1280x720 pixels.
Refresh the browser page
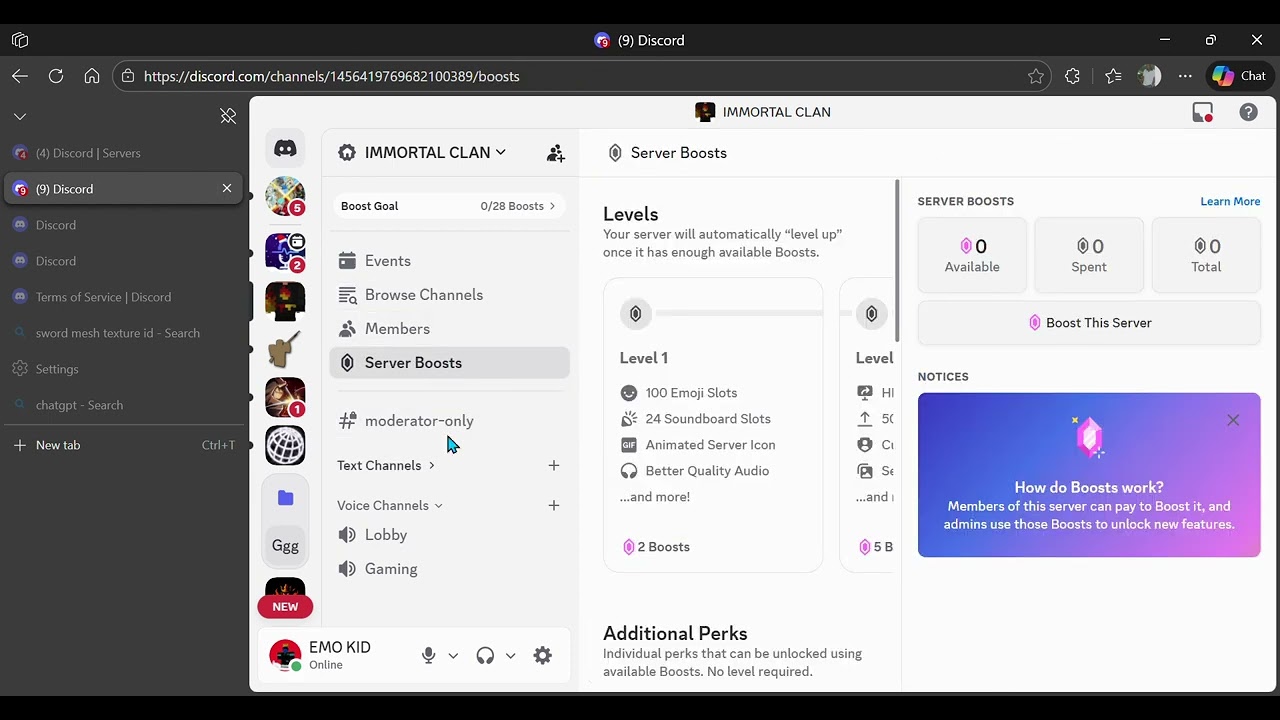coord(56,76)
